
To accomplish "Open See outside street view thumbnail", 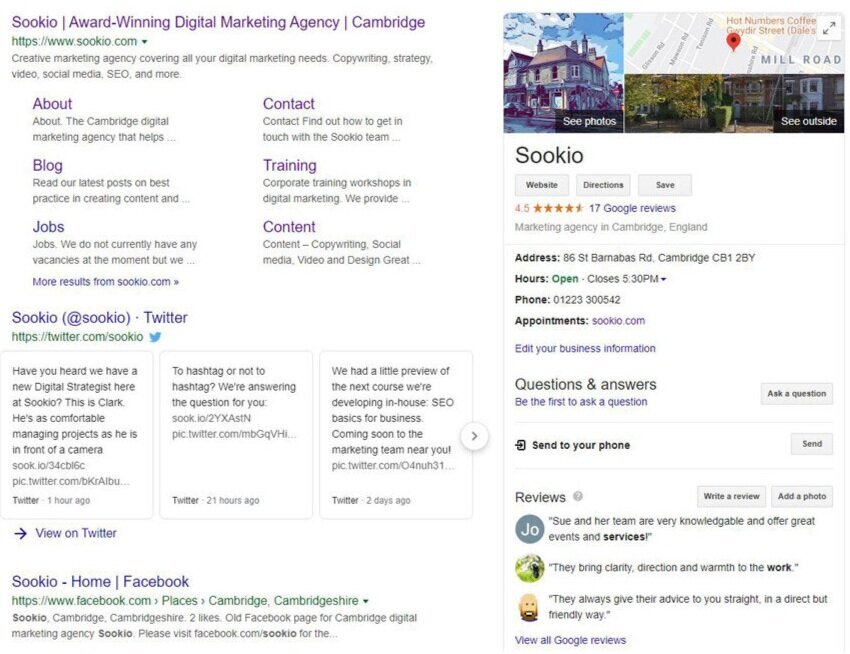I will point(735,104).
